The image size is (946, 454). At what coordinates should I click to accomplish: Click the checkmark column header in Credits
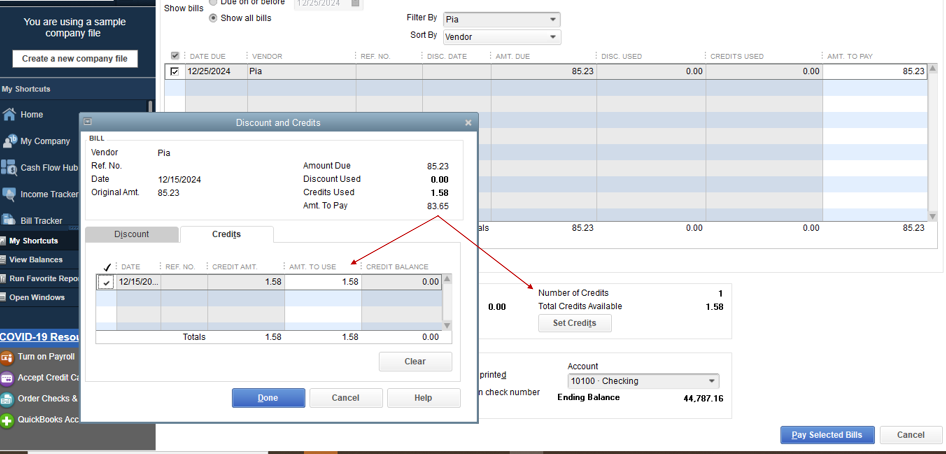pos(107,266)
